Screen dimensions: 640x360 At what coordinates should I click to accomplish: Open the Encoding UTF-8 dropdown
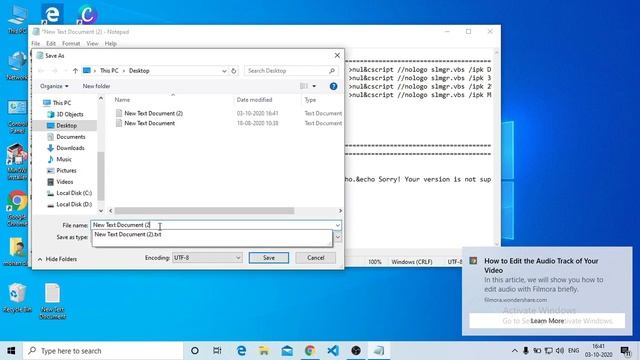pyautogui.click(x=207, y=258)
